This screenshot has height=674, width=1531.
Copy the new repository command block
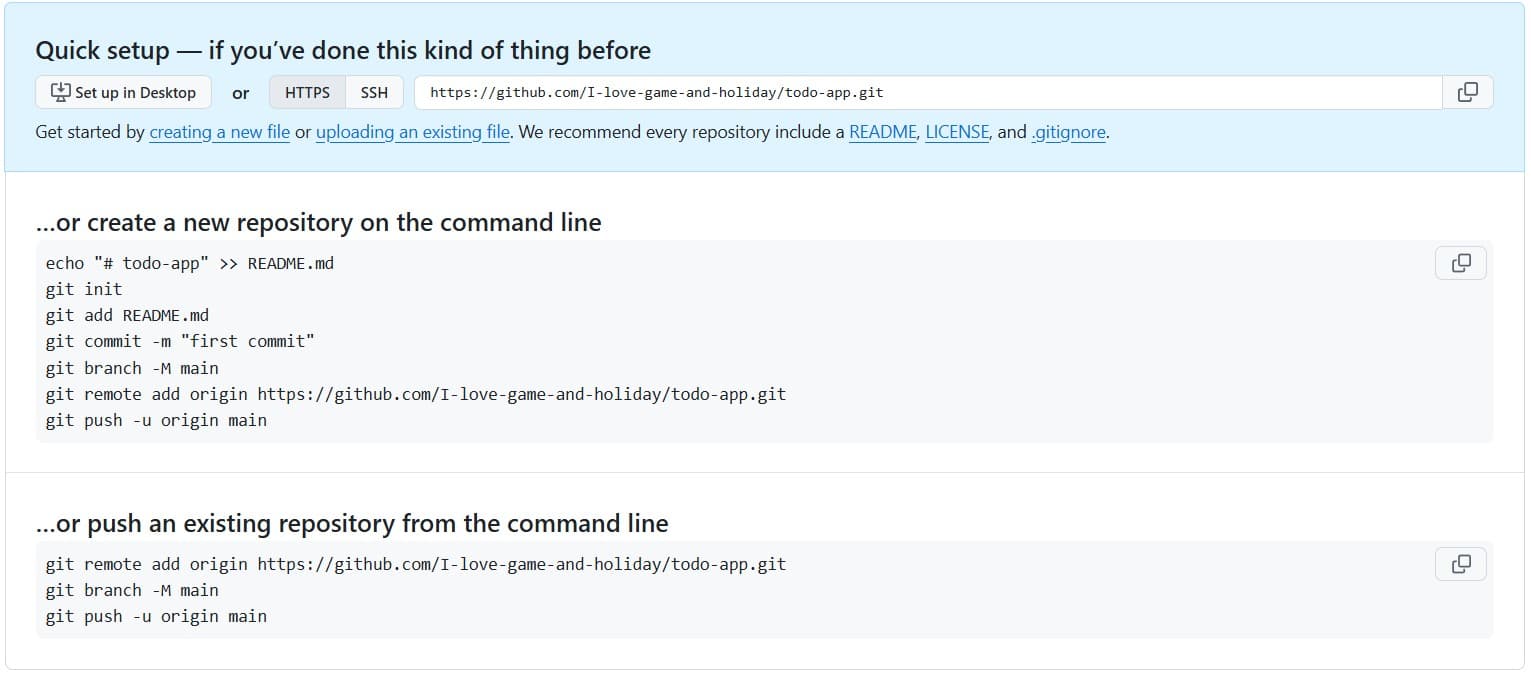pyautogui.click(x=1460, y=263)
